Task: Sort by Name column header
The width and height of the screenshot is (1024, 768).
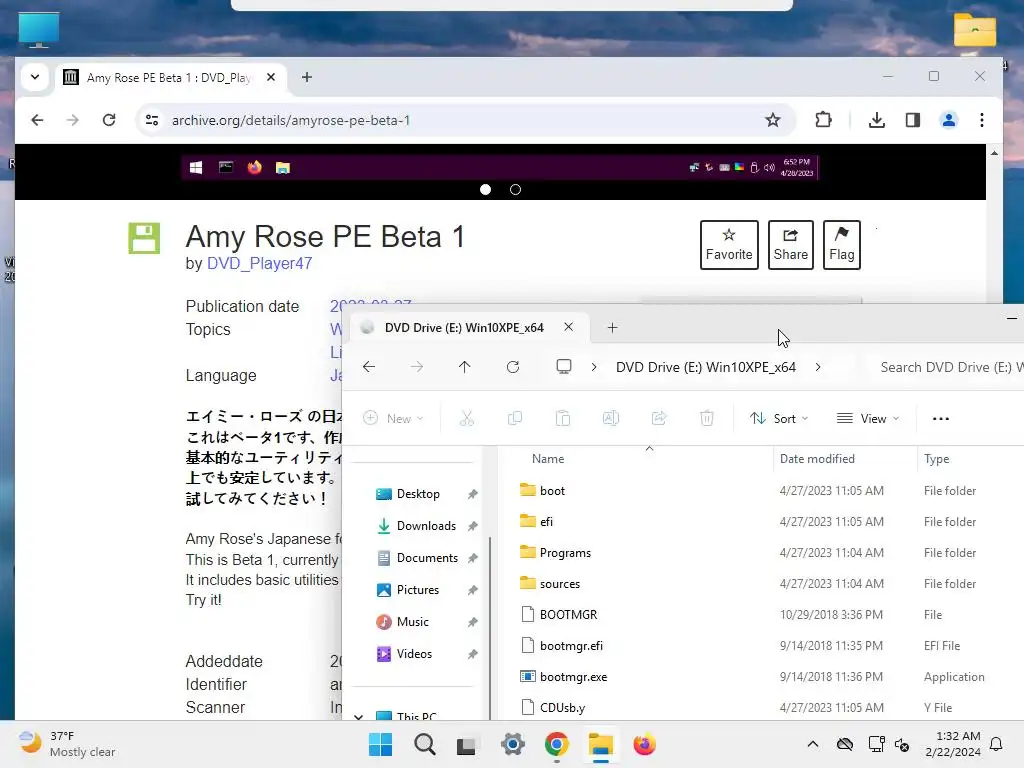Action: pos(547,459)
